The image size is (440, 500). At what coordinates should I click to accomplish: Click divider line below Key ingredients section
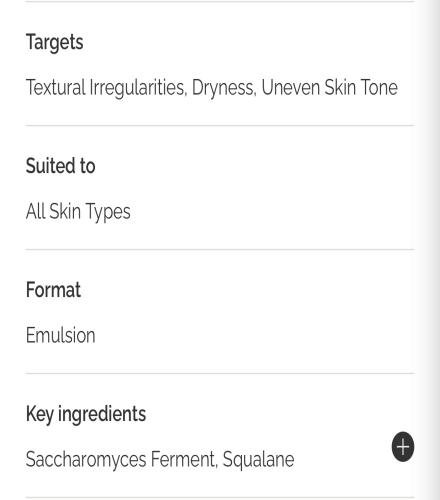tap(220, 498)
